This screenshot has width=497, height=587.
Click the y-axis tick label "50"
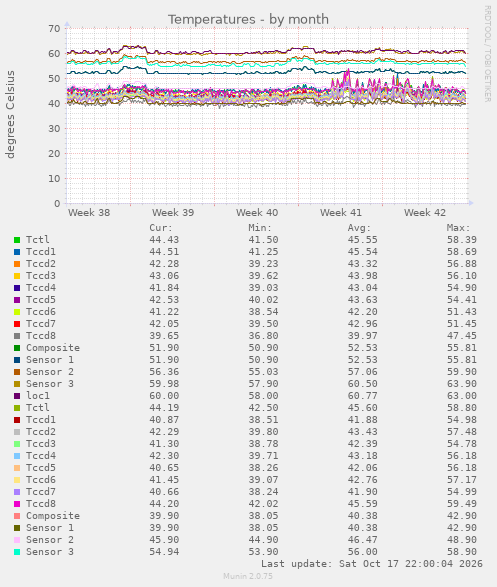54,79
